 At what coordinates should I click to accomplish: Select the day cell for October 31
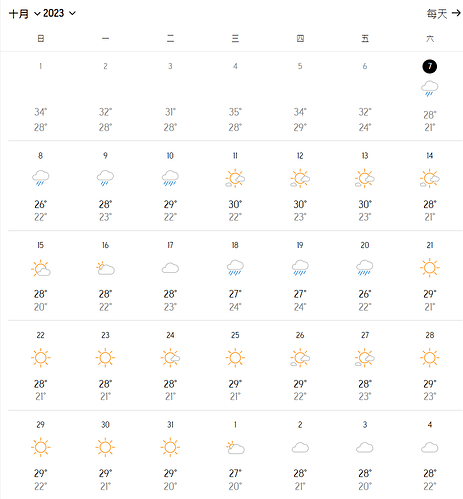pos(170,455)
